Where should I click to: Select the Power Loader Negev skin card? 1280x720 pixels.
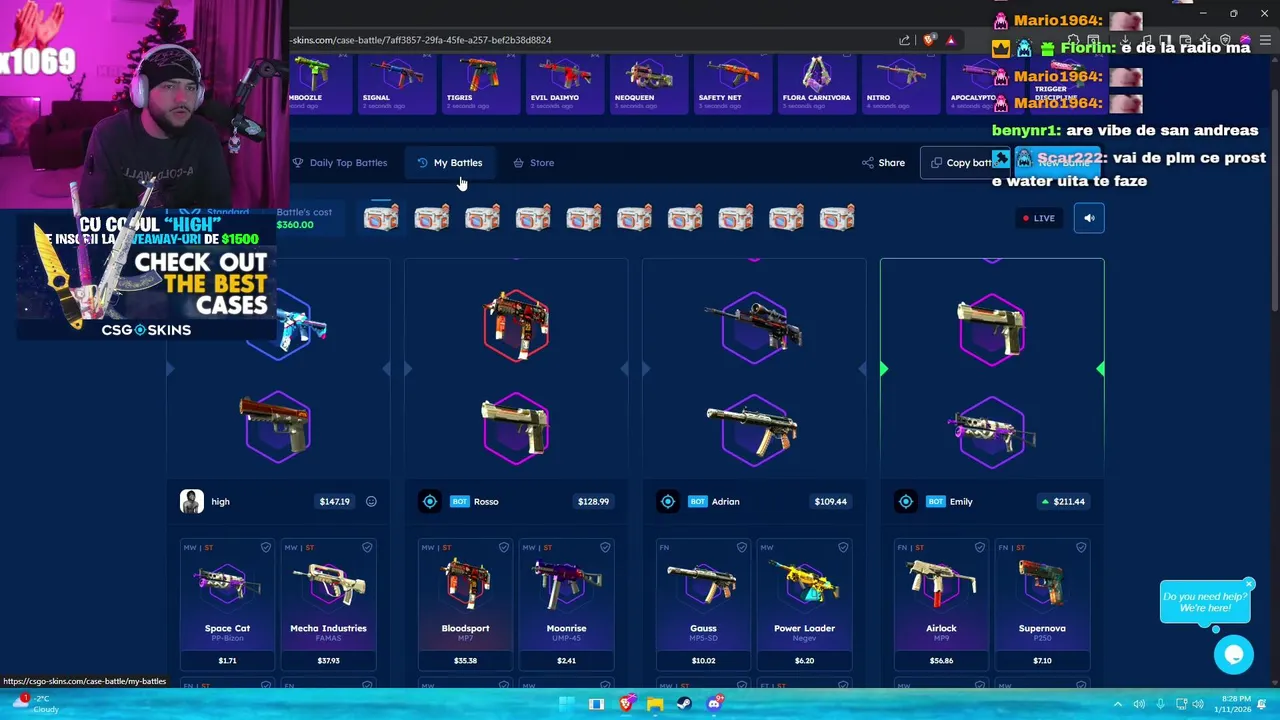coord(804,604)
